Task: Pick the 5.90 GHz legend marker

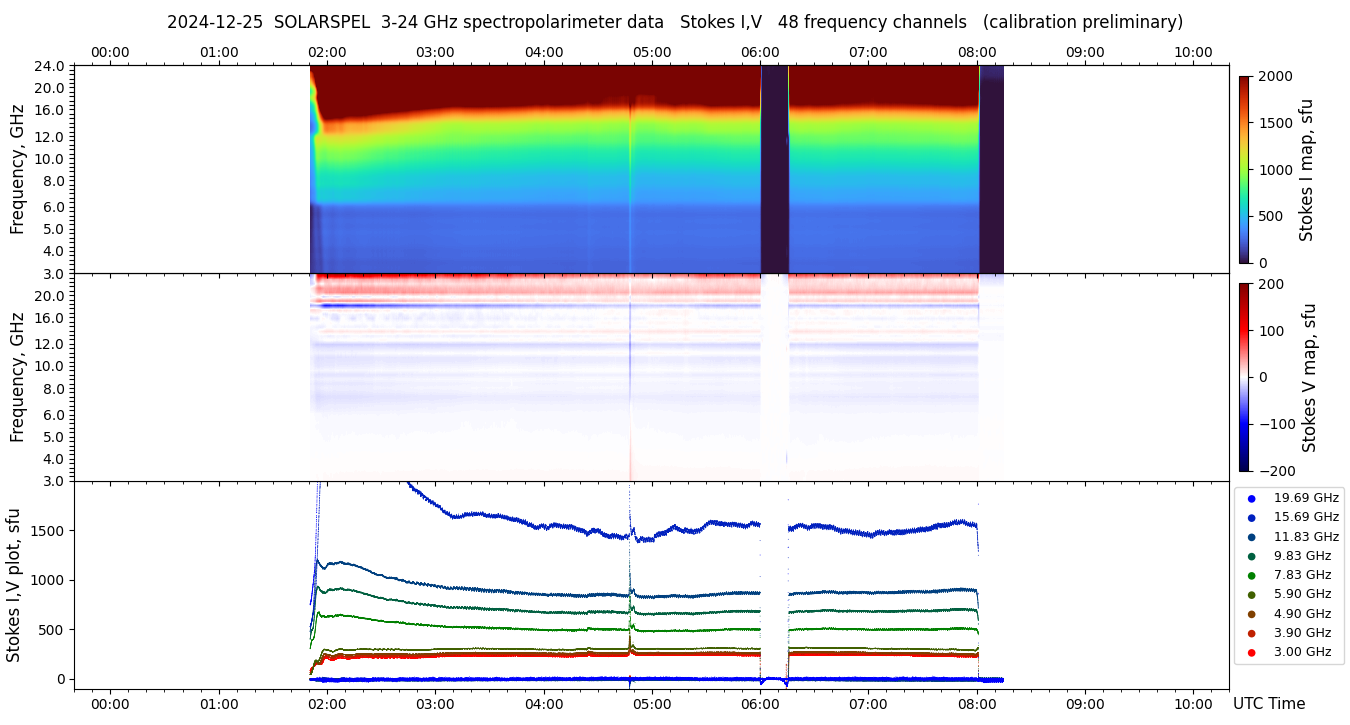Action: coord(1251,595)
